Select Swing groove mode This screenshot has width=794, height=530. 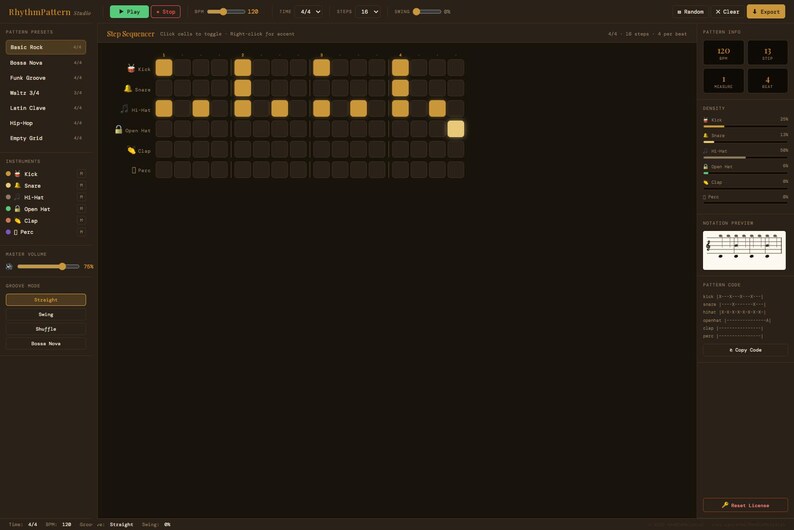tap(46, 314)
